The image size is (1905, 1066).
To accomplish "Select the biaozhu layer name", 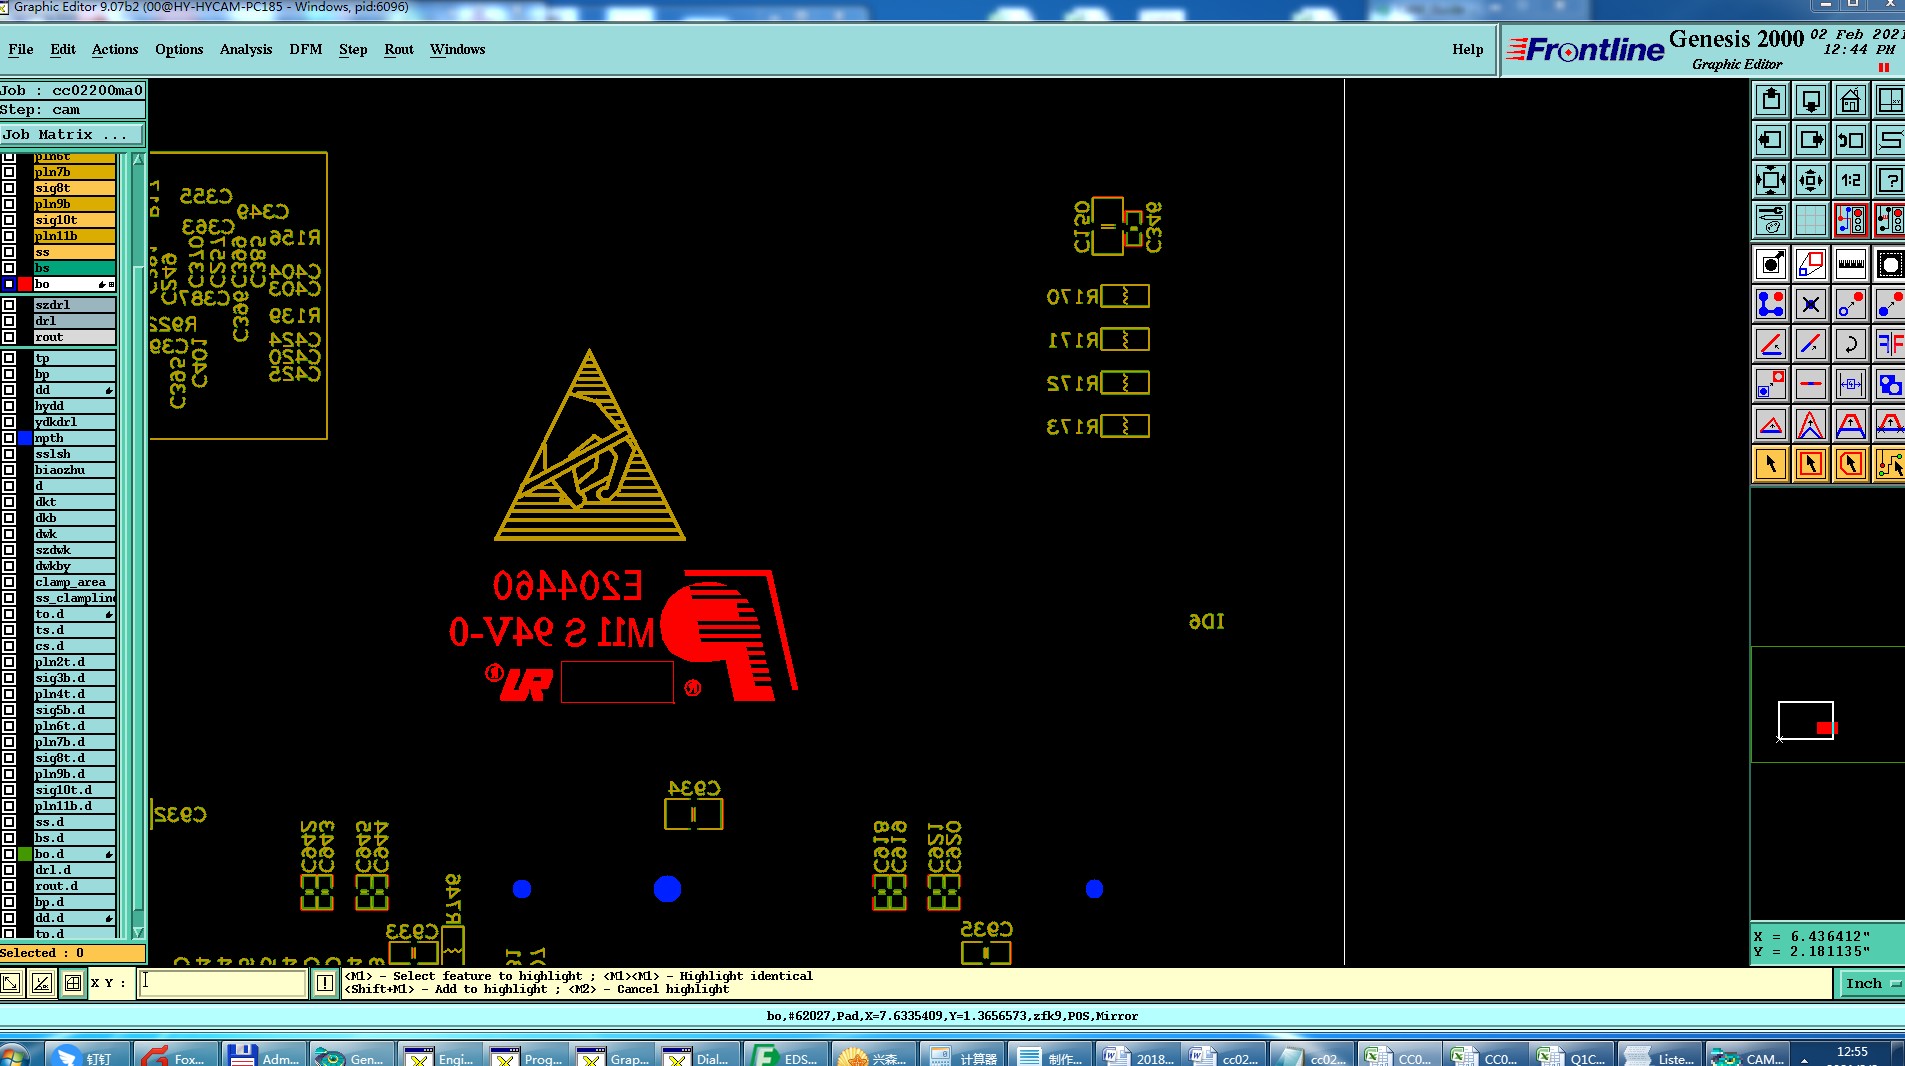I will coord(74,470).
